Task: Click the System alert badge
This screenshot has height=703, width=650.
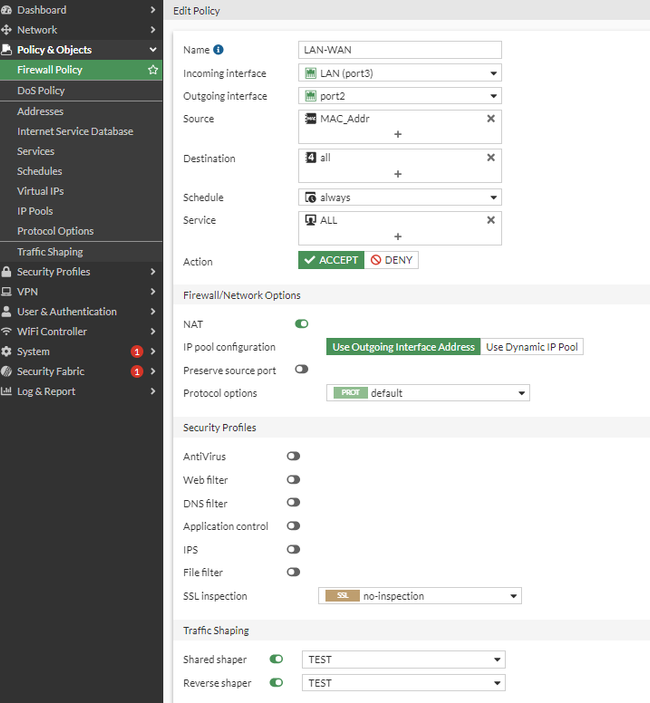Action: tap(136, 352)
